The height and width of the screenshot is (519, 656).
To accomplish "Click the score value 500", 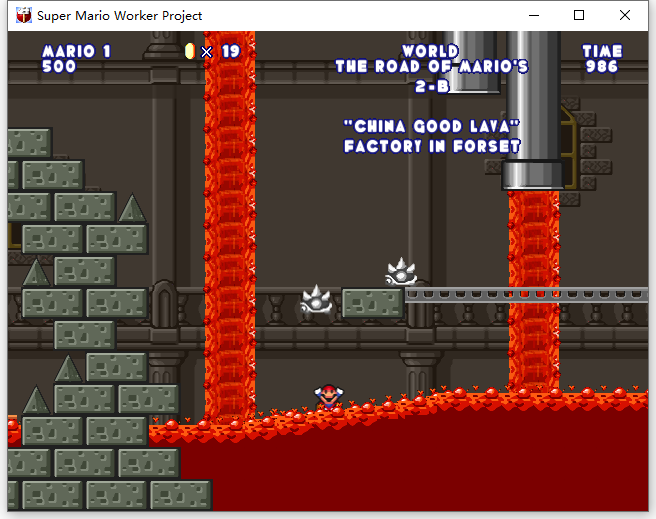I will 59,66.
